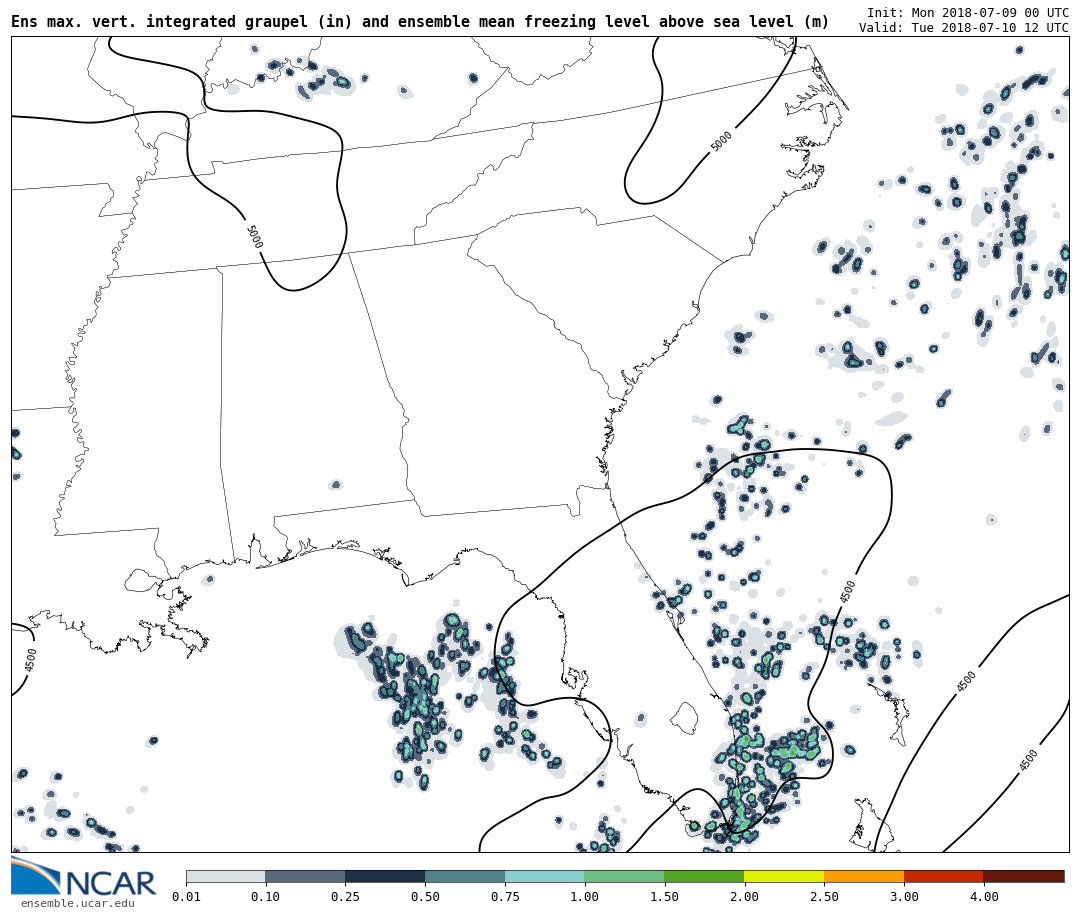
Task: Click the colorbar label '0.01'
Action: 186,896
